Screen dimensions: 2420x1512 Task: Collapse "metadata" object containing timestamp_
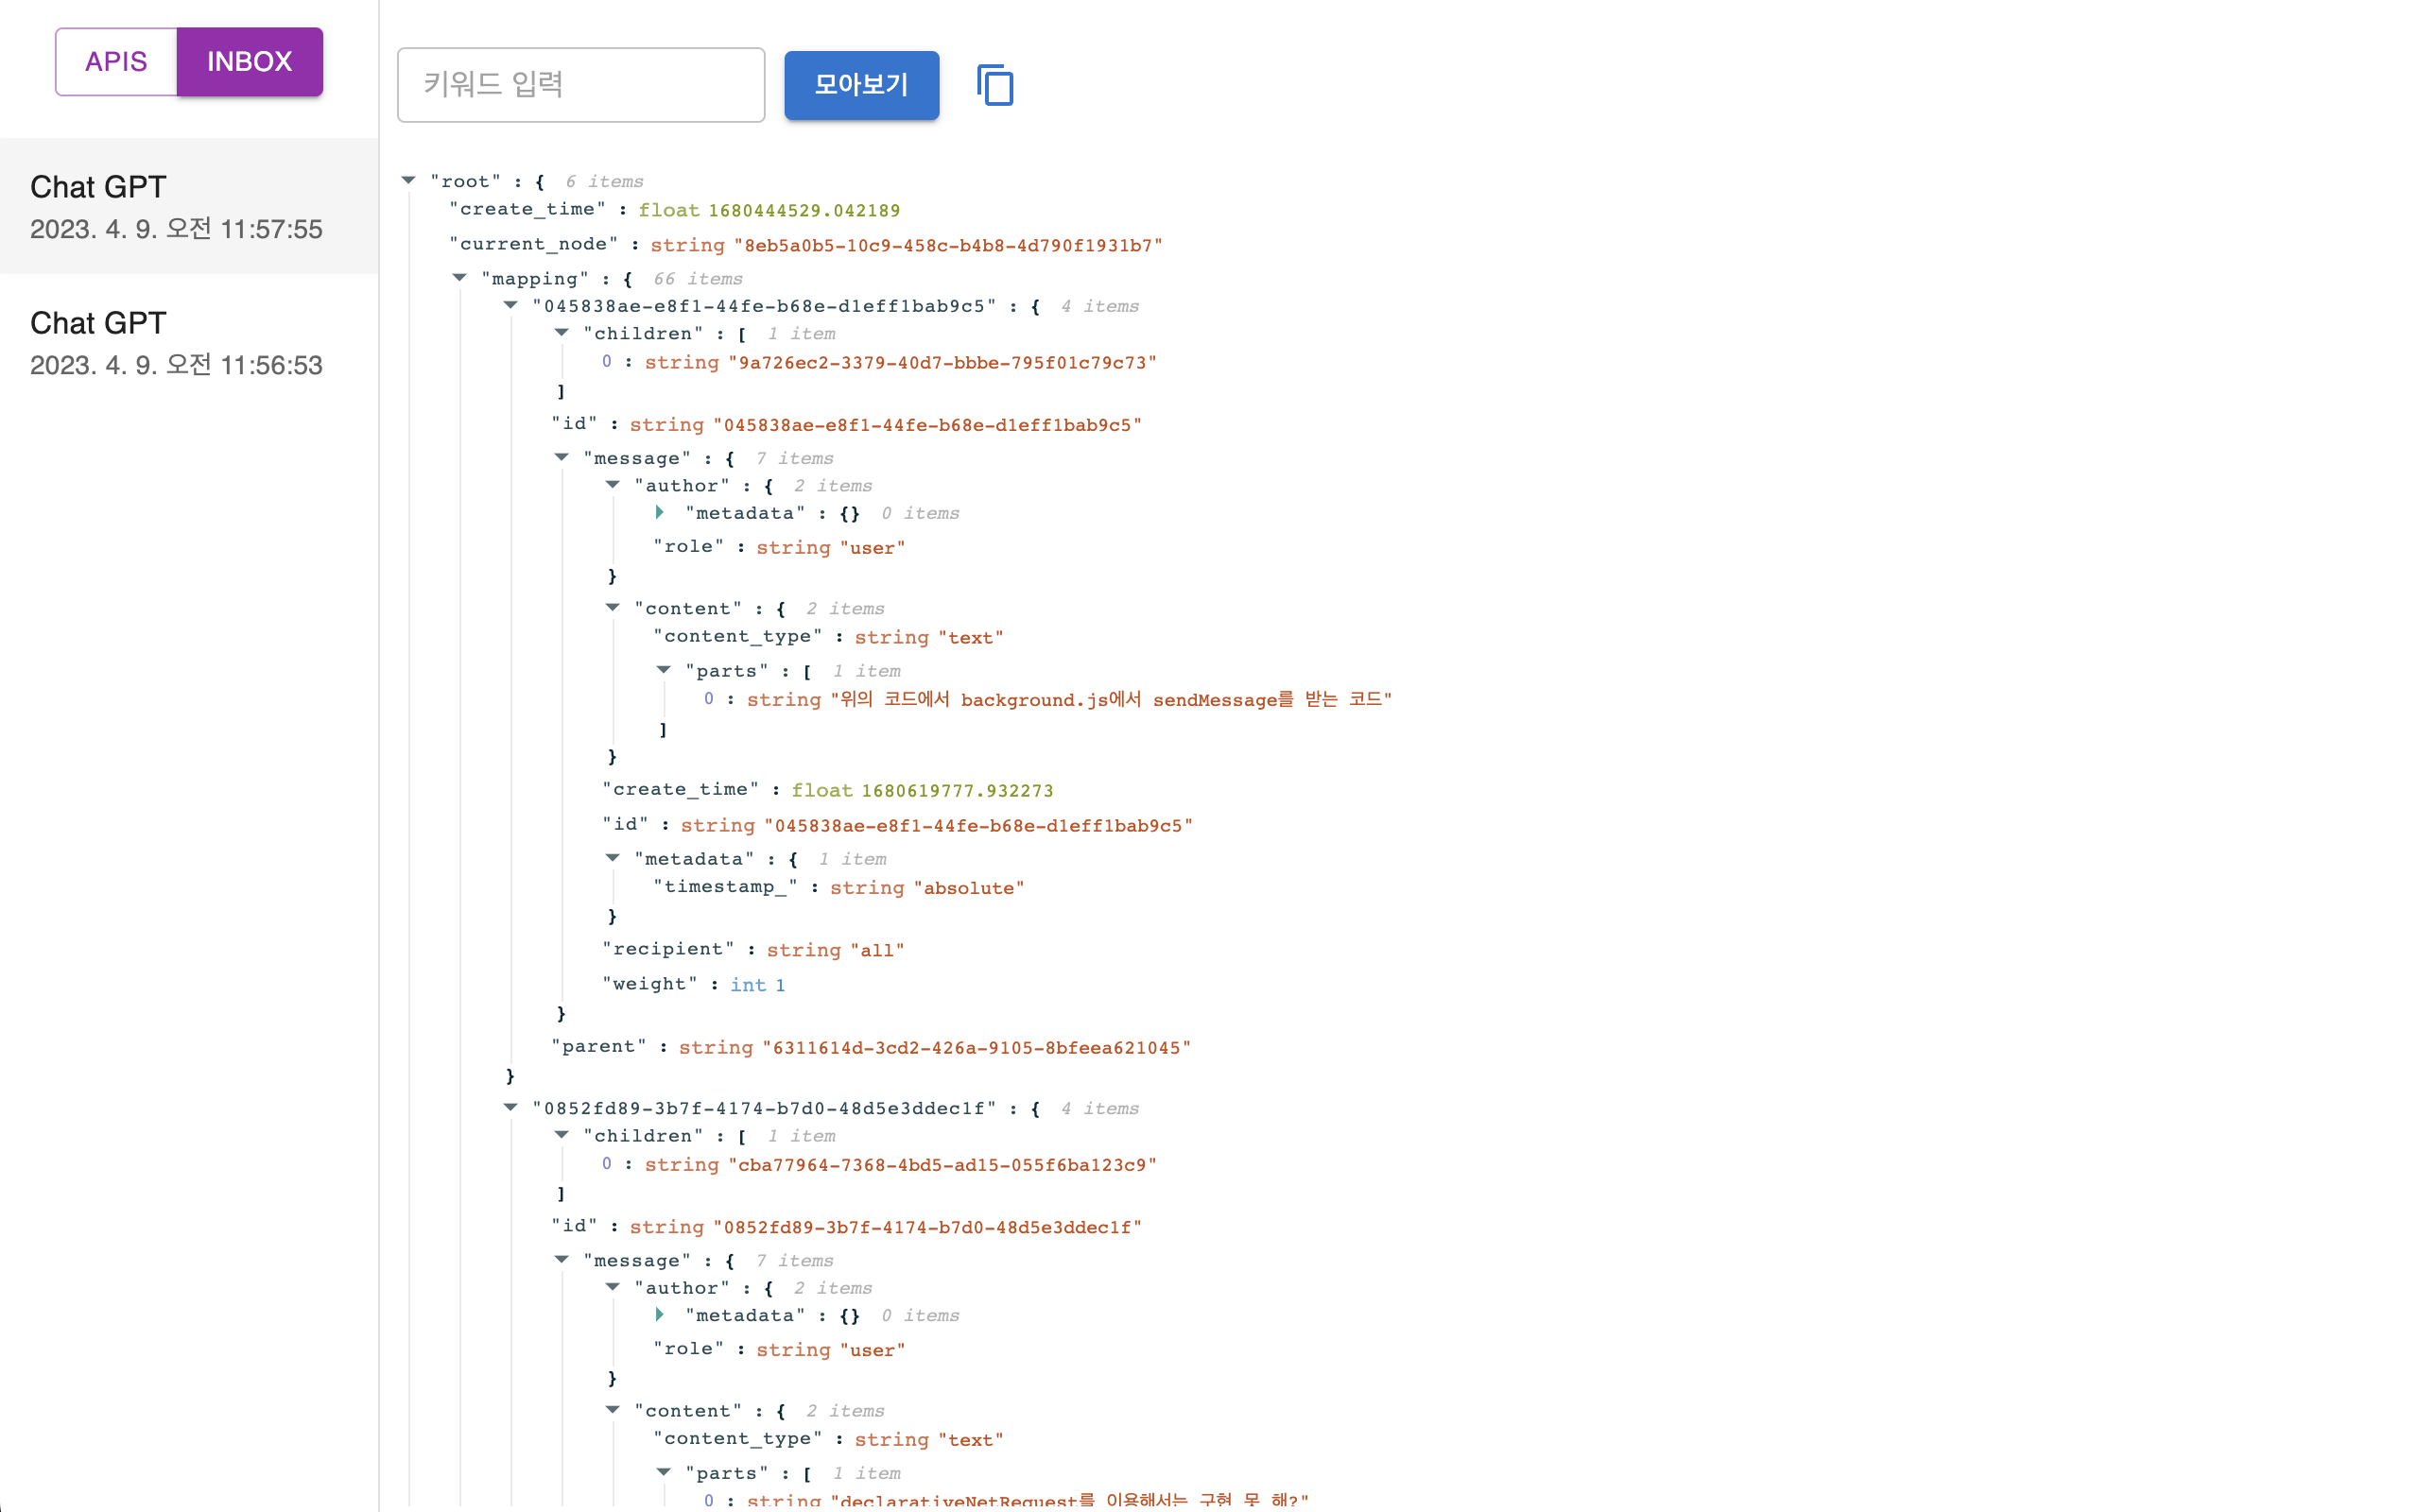pos(613,858)
